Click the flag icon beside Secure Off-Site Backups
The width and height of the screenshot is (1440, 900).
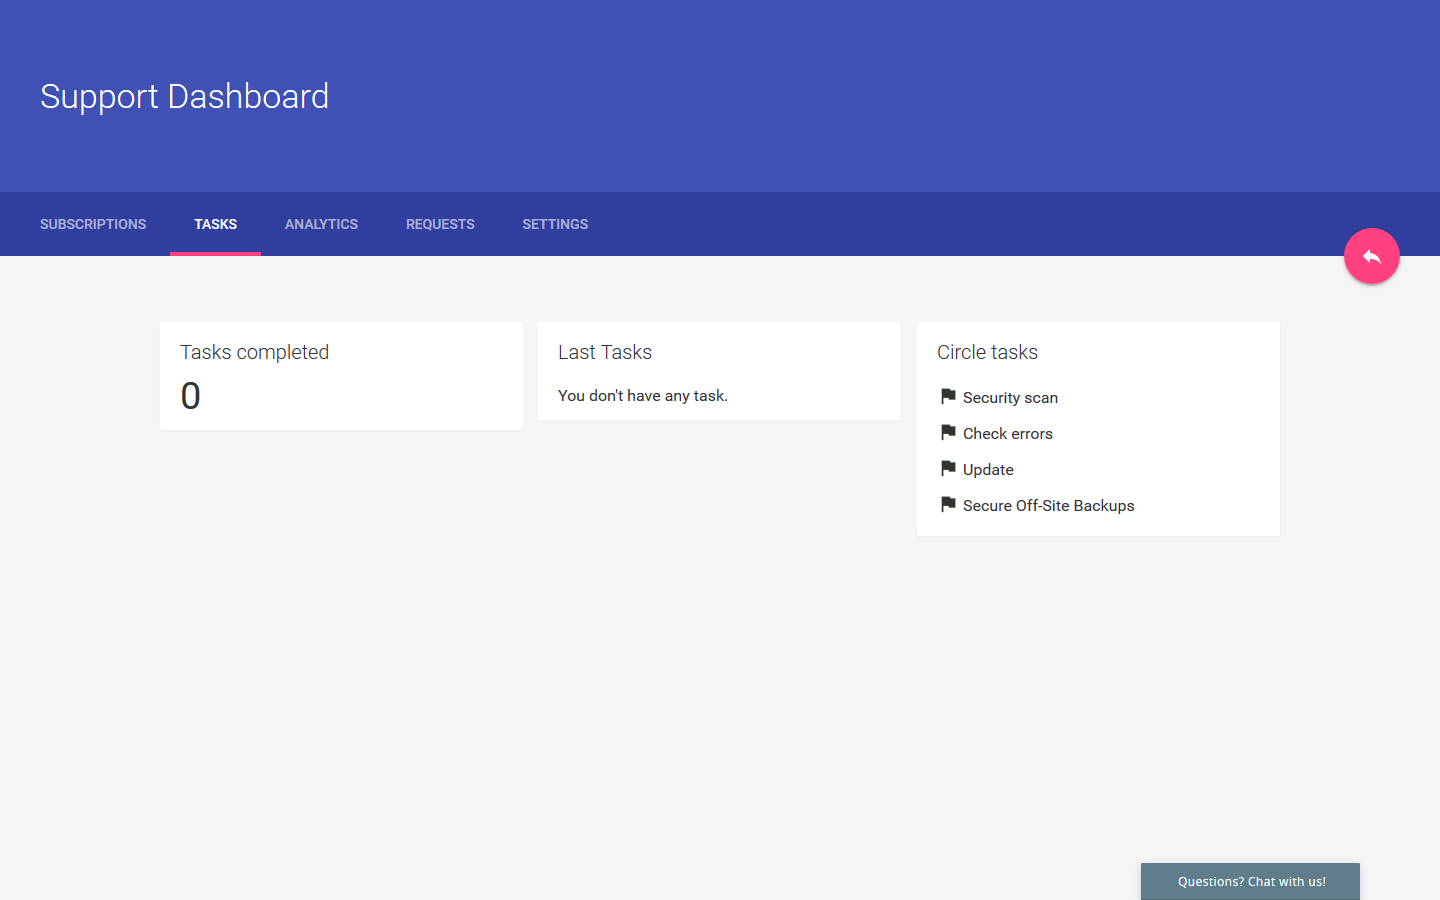click(x=948, y=504)
